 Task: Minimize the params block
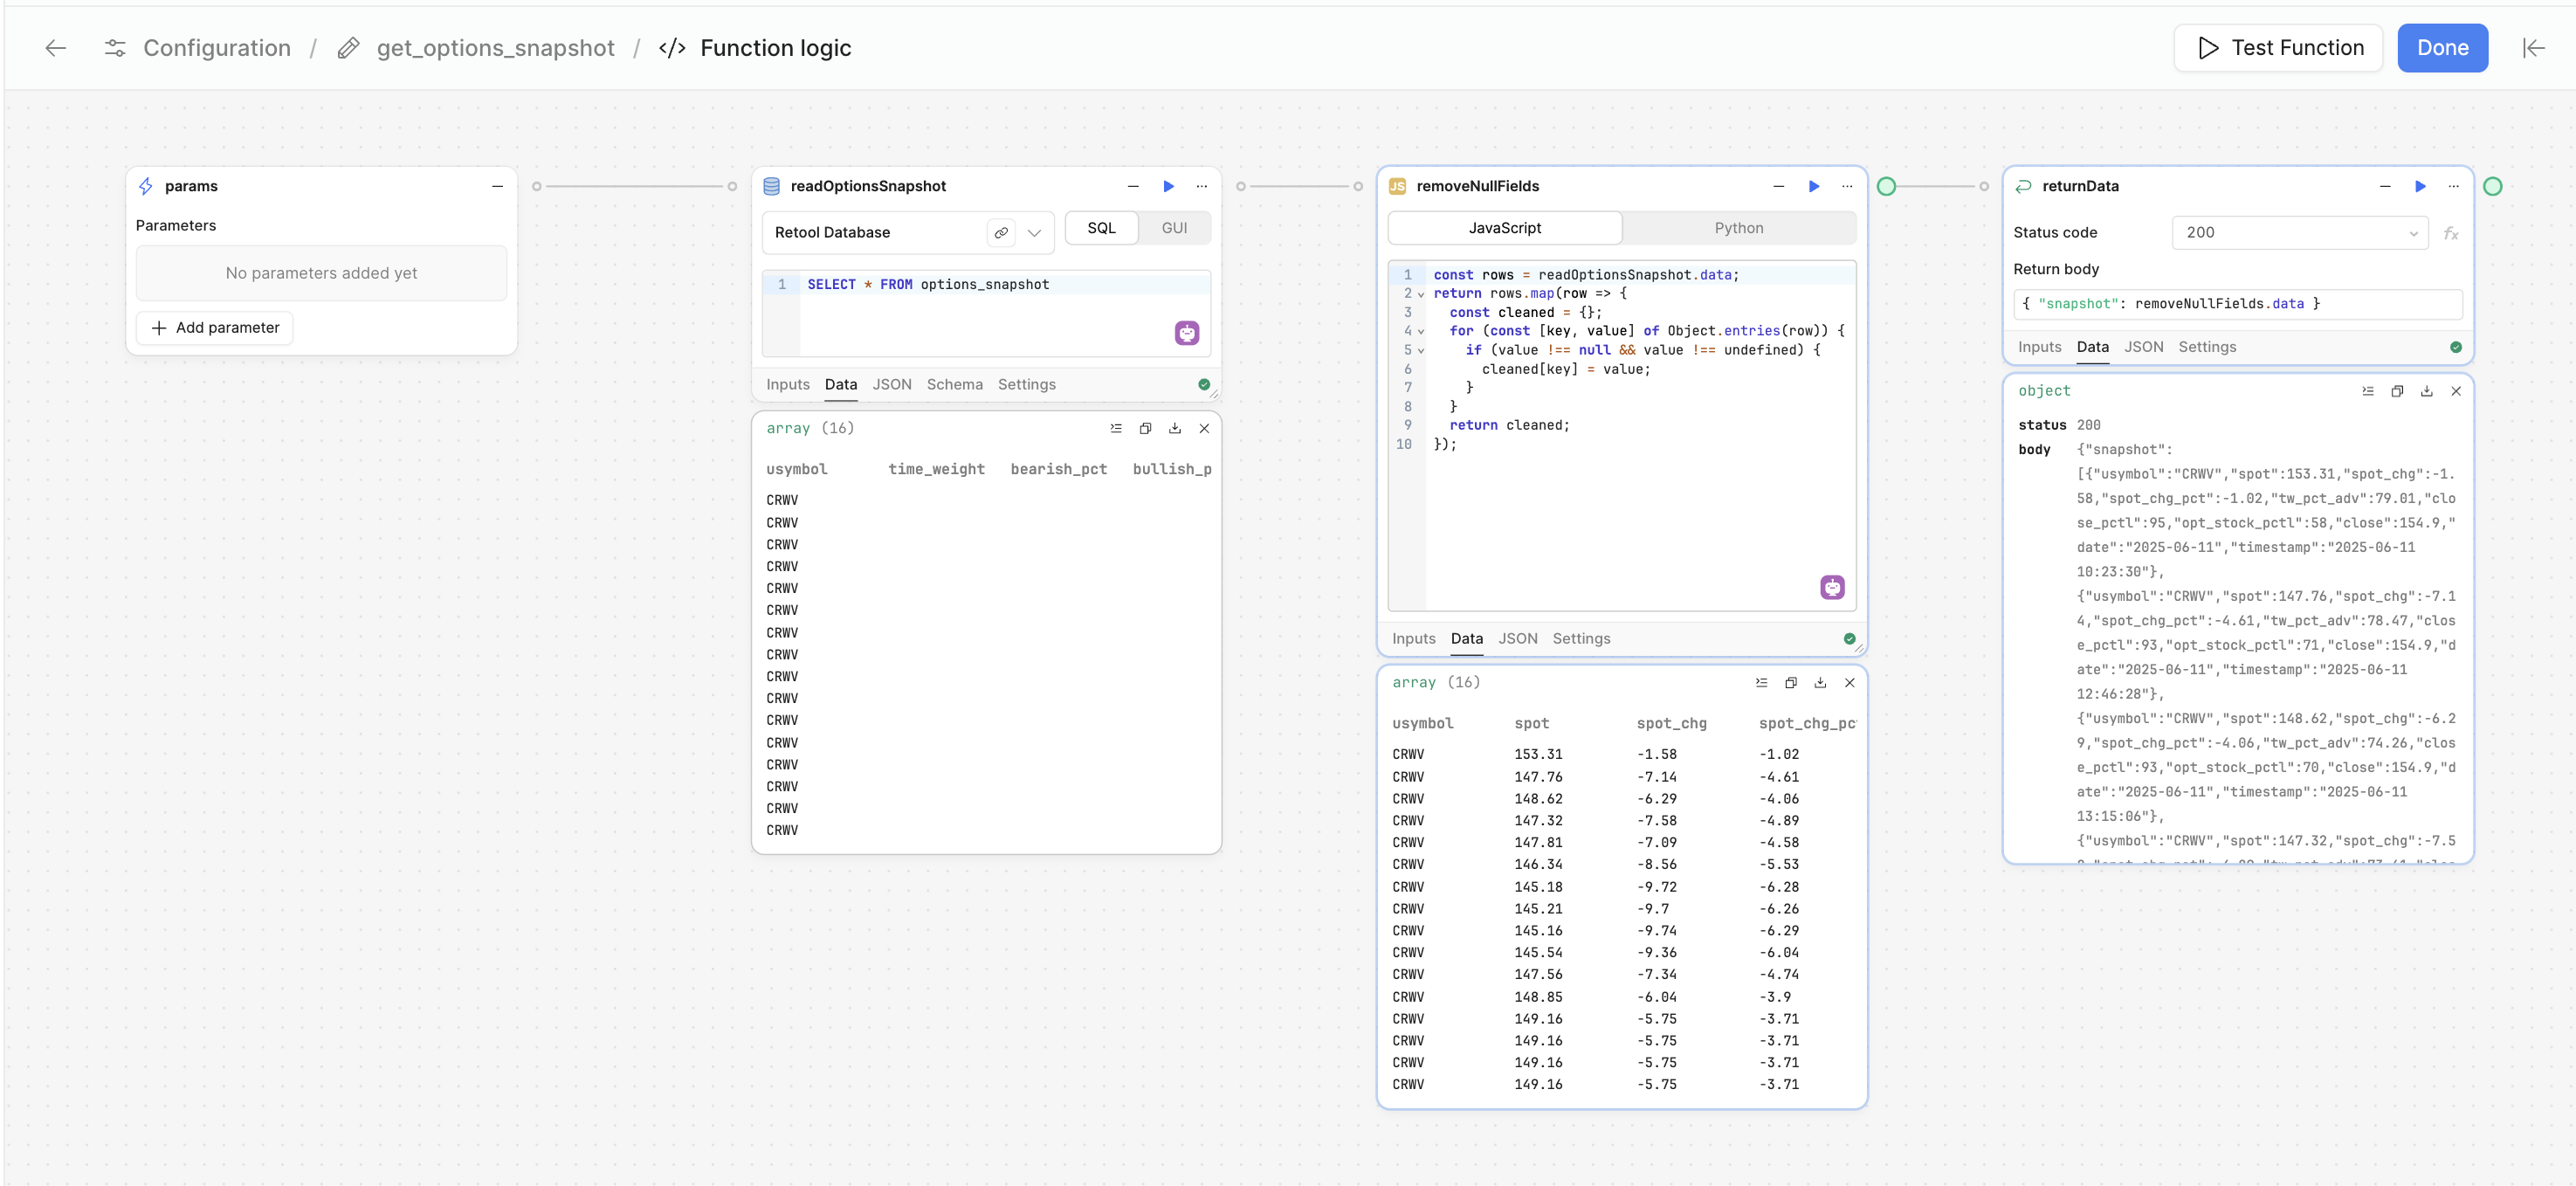tap(497, 186)
